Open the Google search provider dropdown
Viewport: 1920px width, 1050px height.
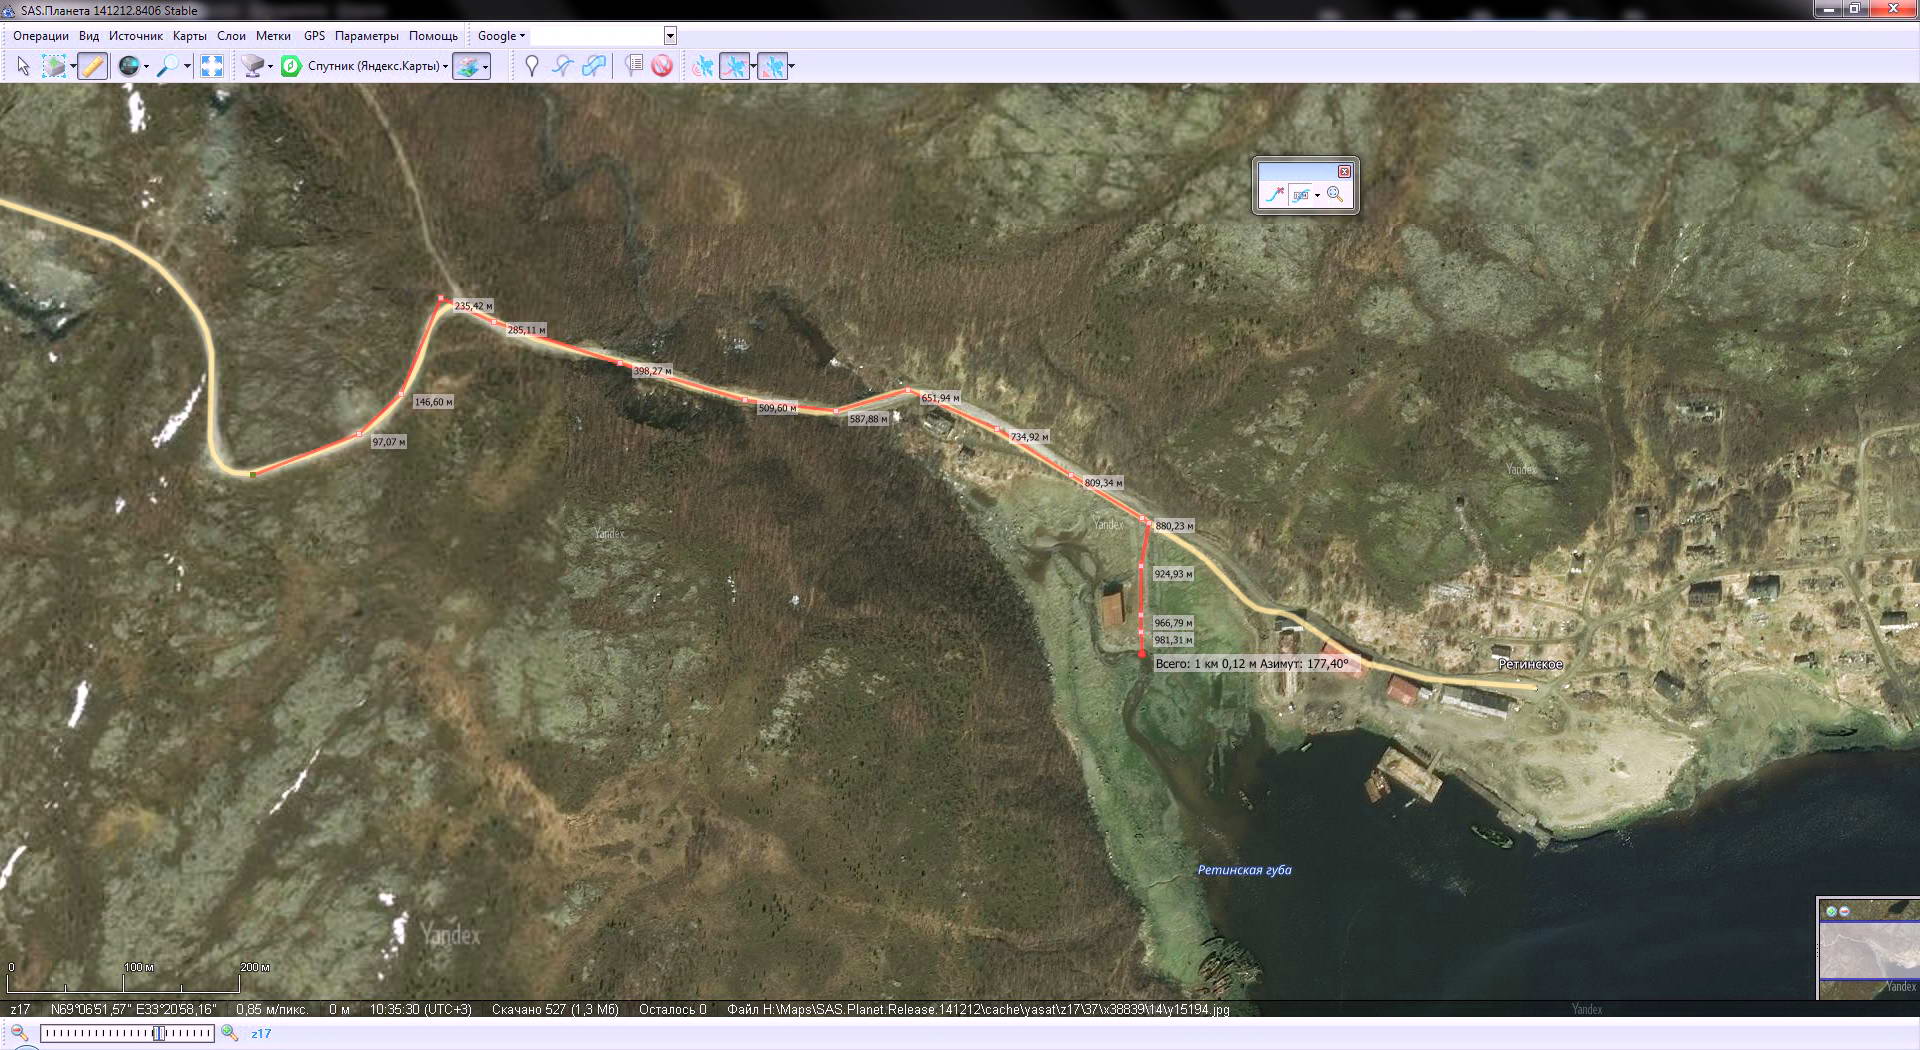pyautogui.click(x=500, y=36)
